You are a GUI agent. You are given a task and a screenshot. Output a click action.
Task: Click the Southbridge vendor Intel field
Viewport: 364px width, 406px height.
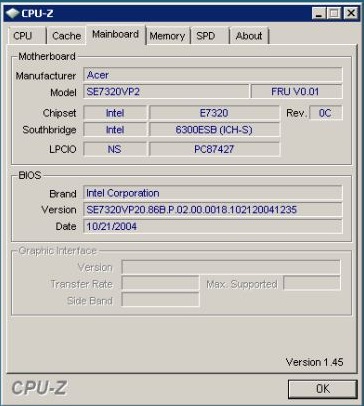point(115,130)
